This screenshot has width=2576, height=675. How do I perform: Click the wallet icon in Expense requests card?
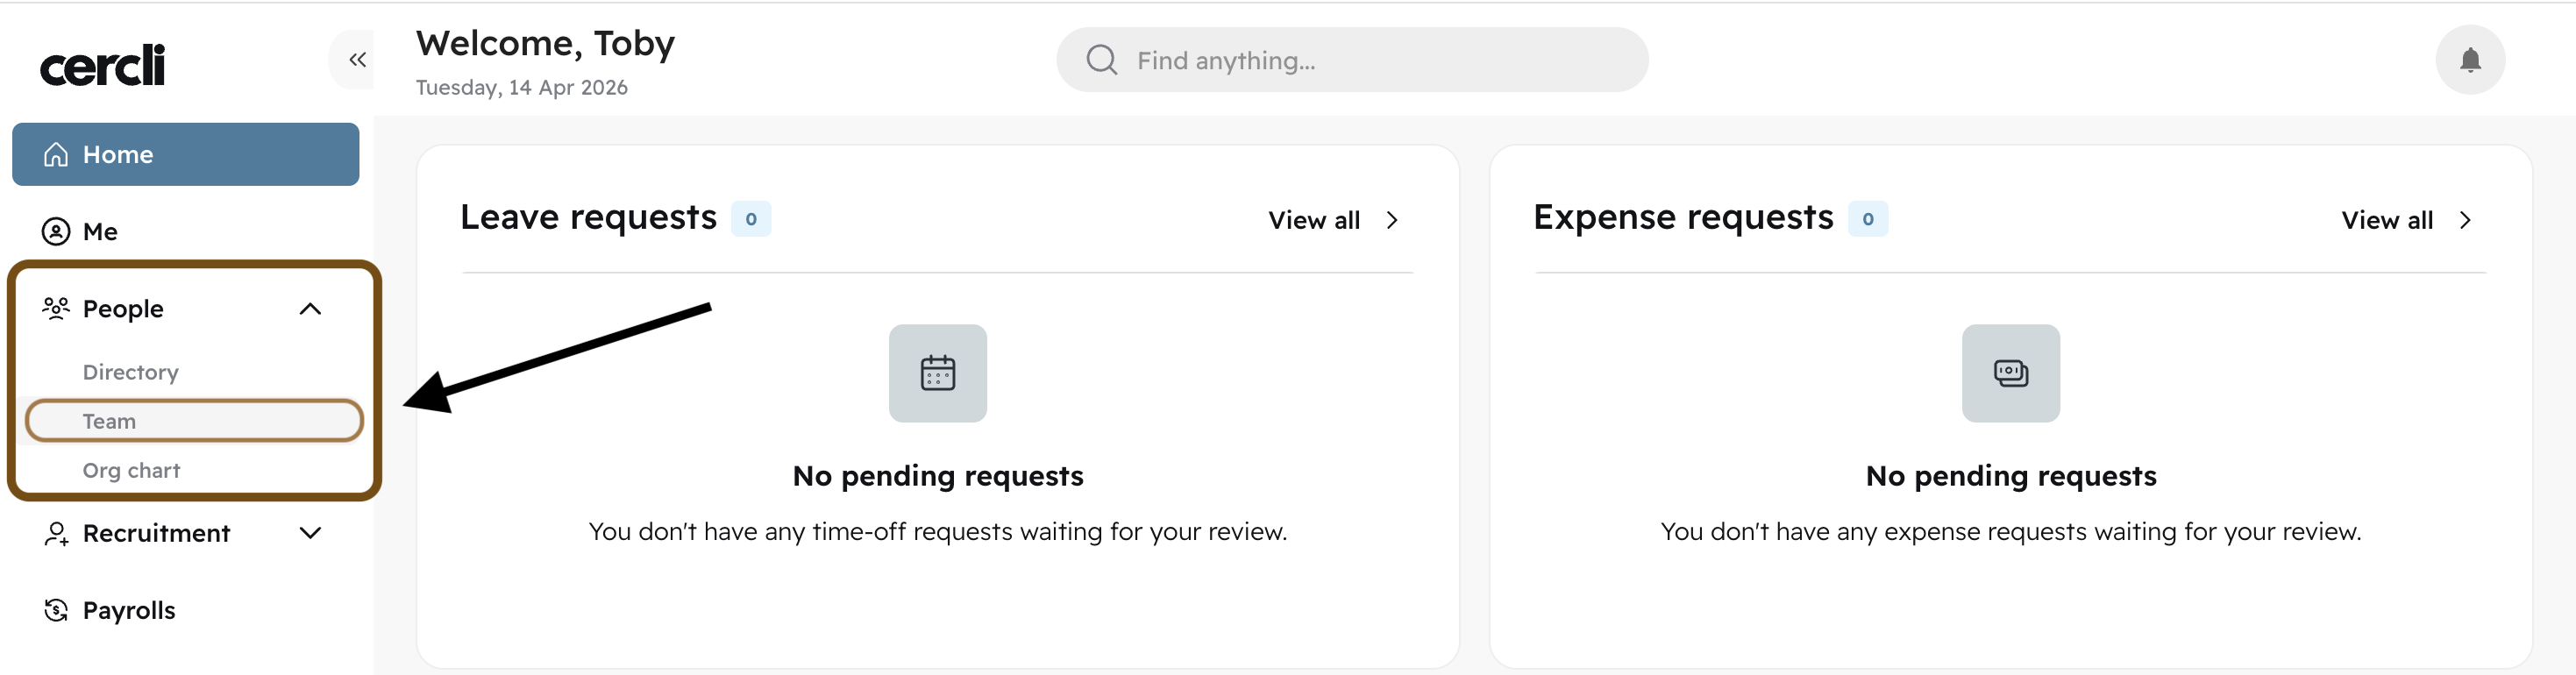pyautogui.click(x=2010, y=373)
